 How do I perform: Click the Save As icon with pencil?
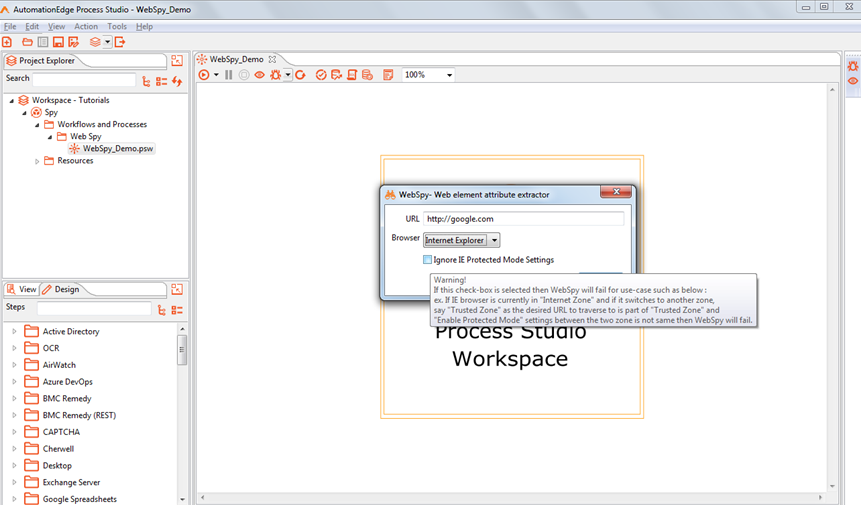coord(74,42)
